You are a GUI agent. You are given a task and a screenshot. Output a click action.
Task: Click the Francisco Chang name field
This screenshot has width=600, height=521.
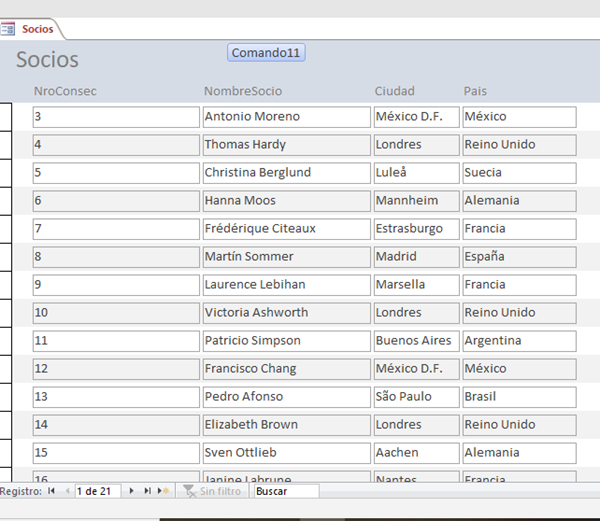click(287, 369)
